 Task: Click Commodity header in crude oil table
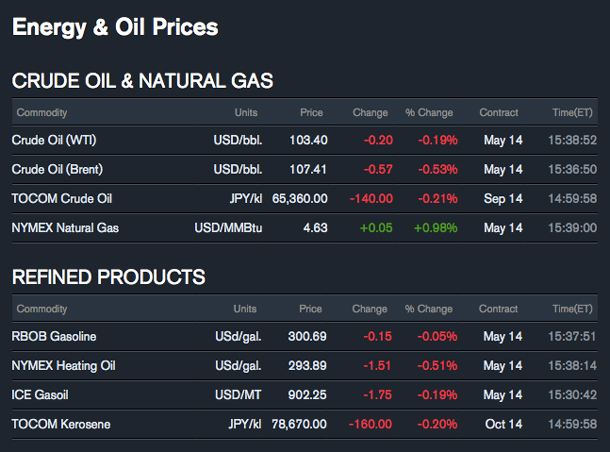click(42, 113)
